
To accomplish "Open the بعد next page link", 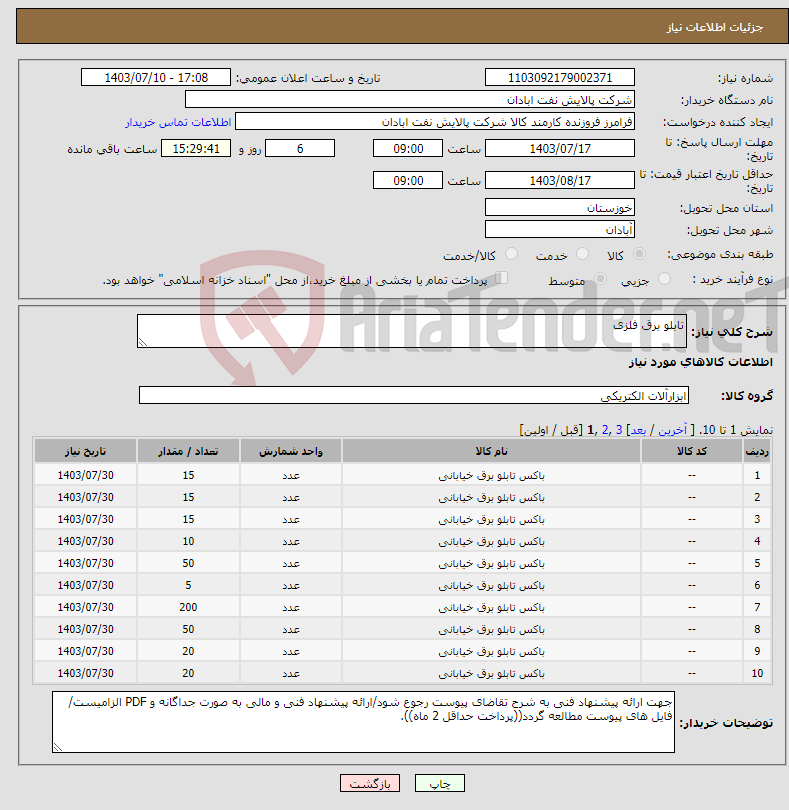I will pyautogui.click(x=638, y=430).
